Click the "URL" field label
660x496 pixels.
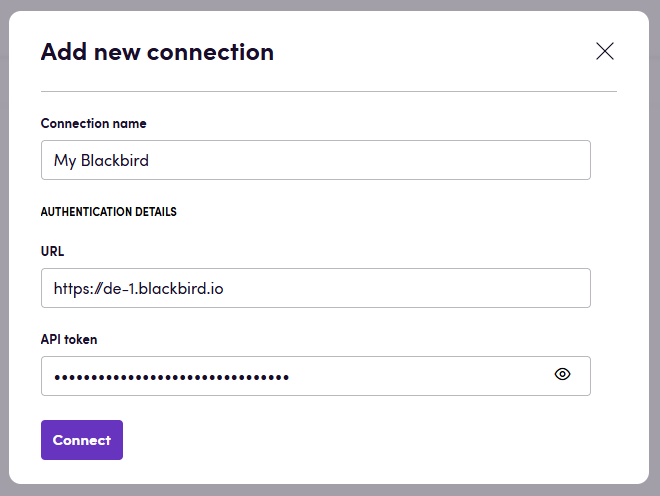(52, 252)
